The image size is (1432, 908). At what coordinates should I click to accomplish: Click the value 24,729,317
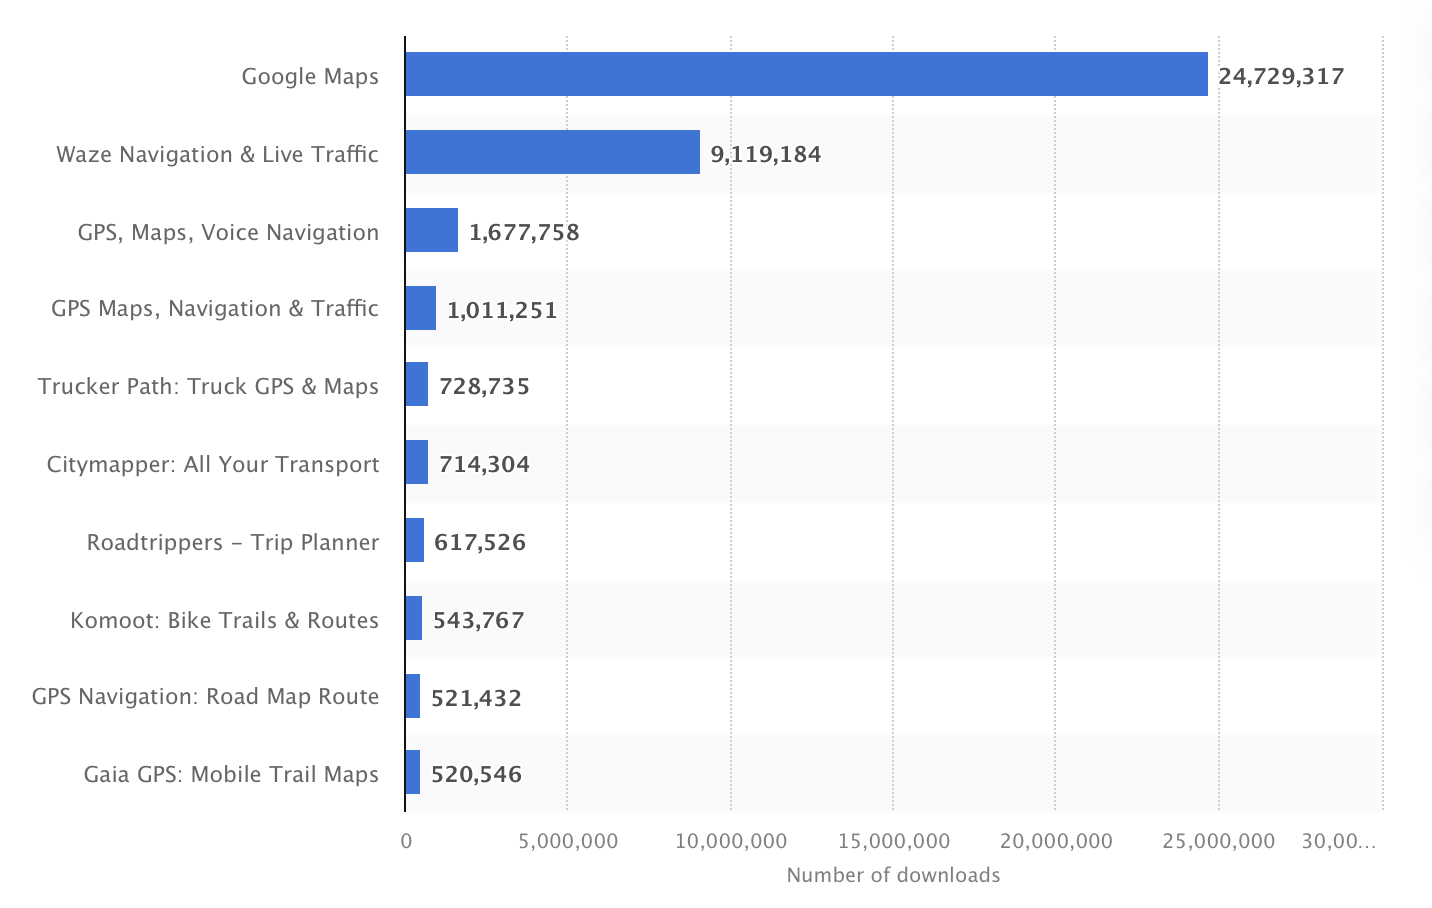(x=1281, y=76)
